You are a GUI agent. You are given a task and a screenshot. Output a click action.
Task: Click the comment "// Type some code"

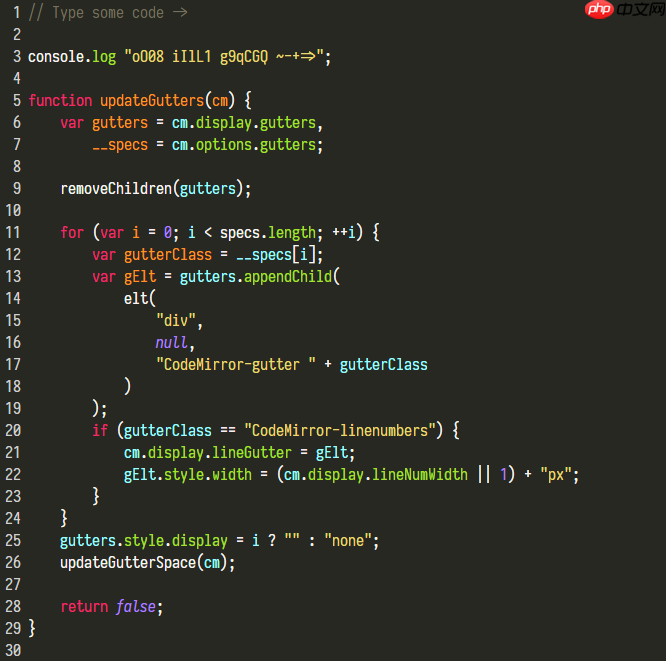(96, 13)
